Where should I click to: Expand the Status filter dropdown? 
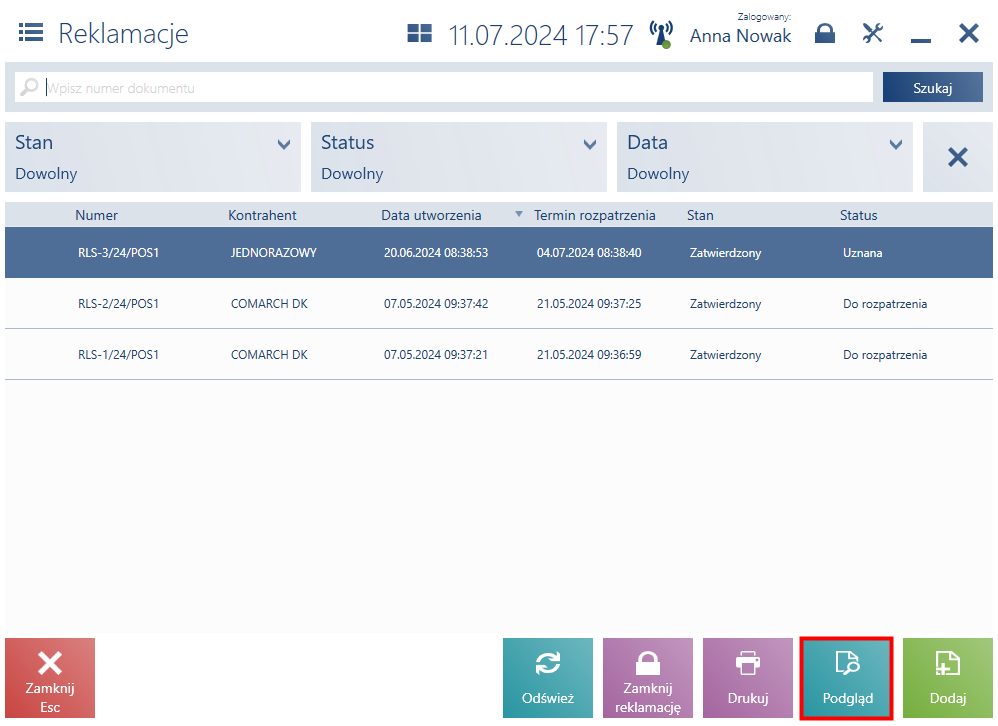(x=458, y=157)
